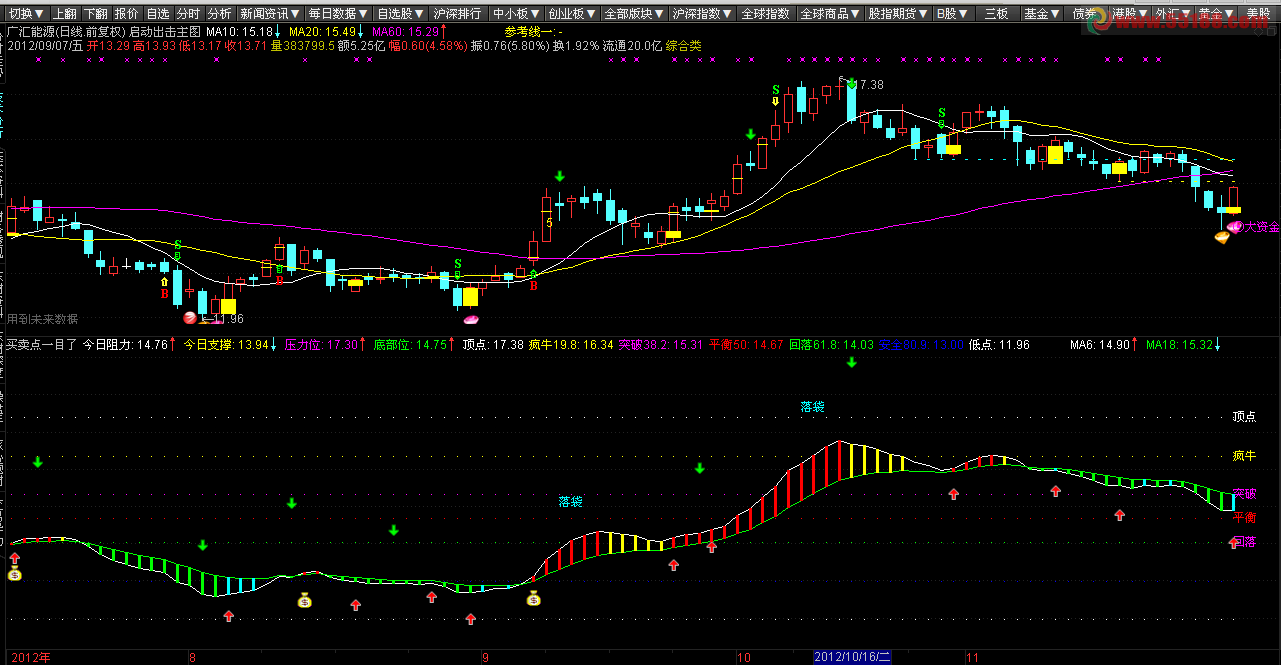Image resolution: width=1281 pixels, height=665 pixels.
Task: Expand the 创业板 dropdown
Action: [574, 14]
